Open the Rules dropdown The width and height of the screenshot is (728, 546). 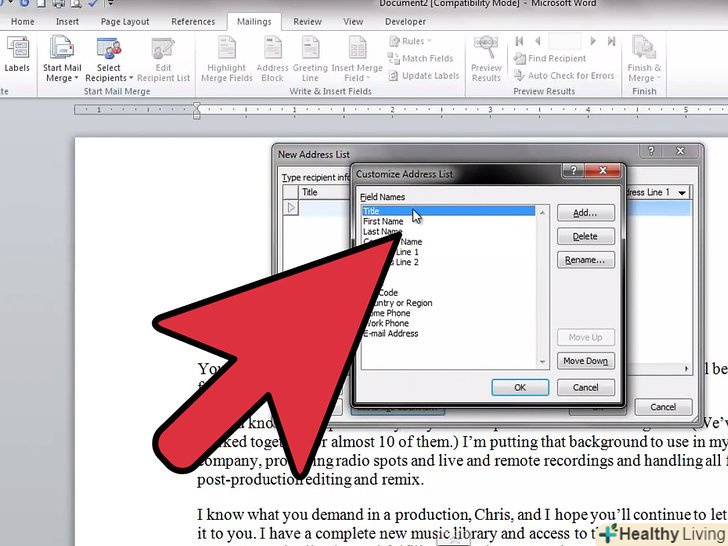(x=410, y=41)
